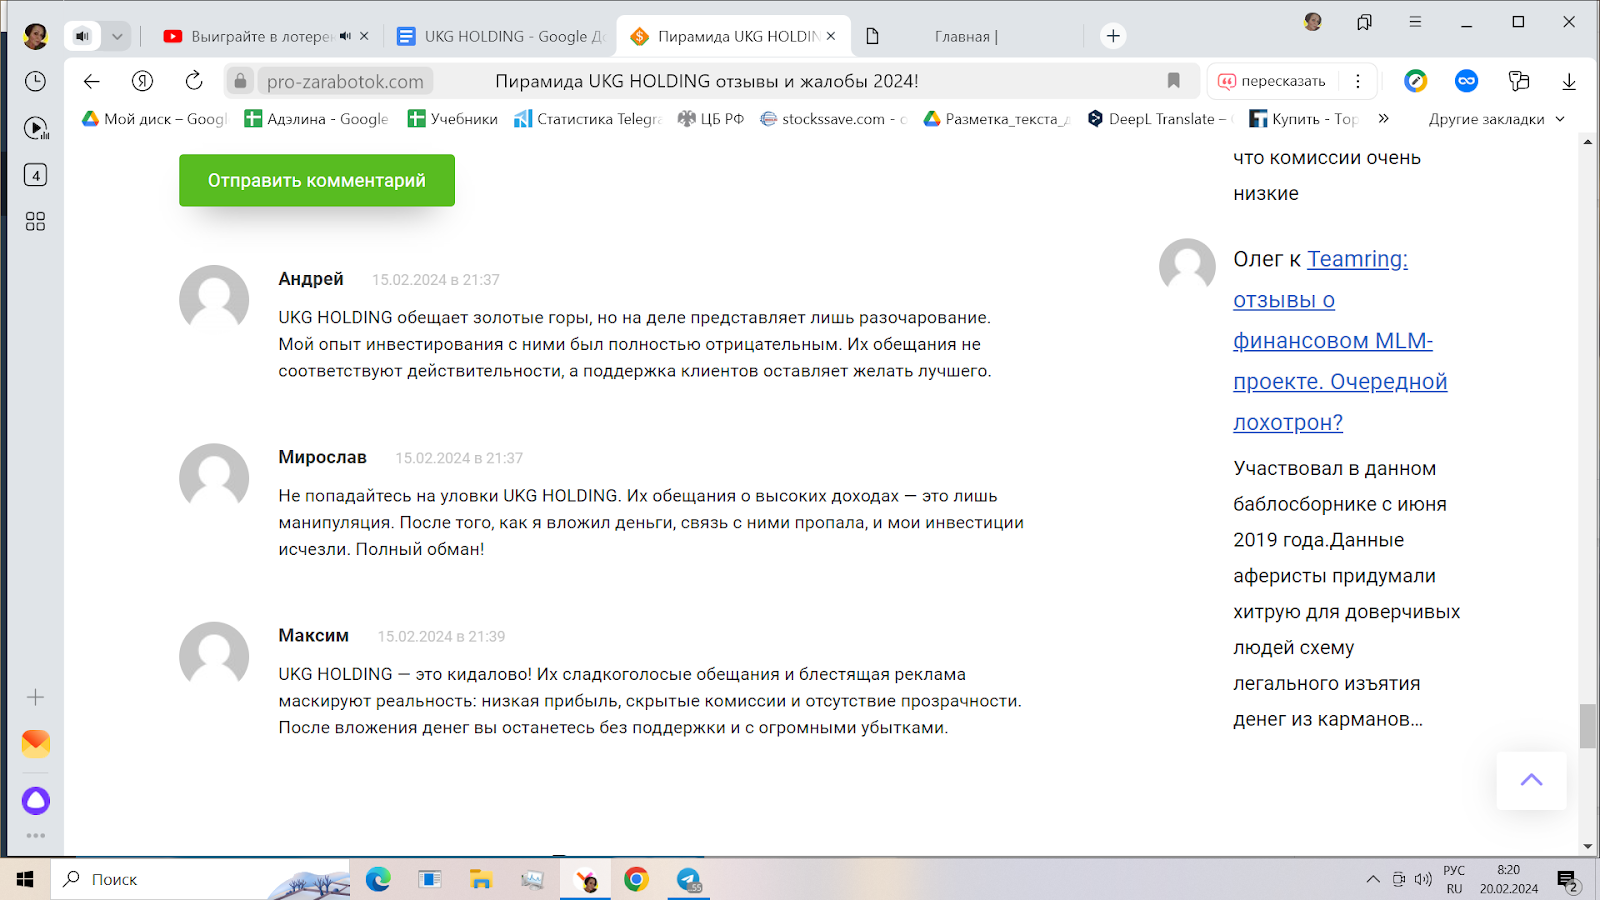Click commenter name Максим
The width and height of the screenshot is (1600, 900).
pos(313,635)
